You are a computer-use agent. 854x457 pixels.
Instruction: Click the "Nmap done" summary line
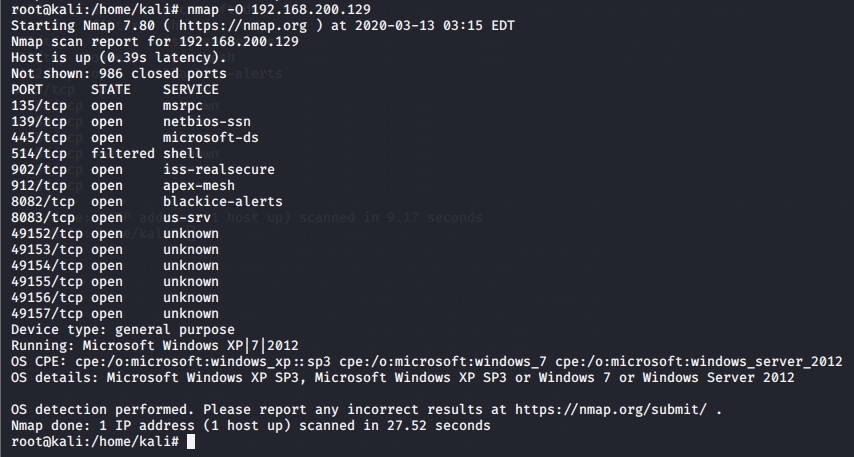(x=251, y=425)
